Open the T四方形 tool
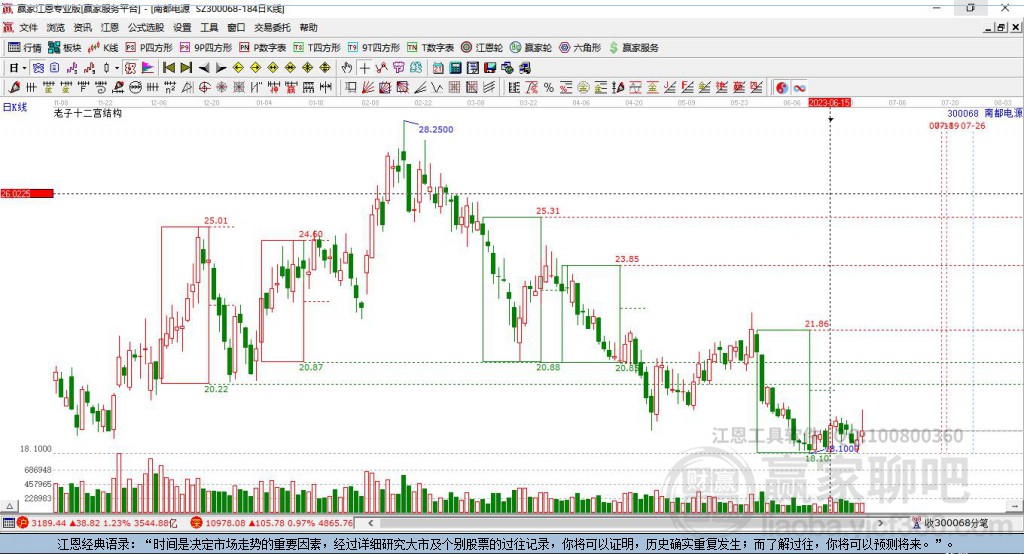Viewport: 1024px width, 554px height. pos(317,48)
